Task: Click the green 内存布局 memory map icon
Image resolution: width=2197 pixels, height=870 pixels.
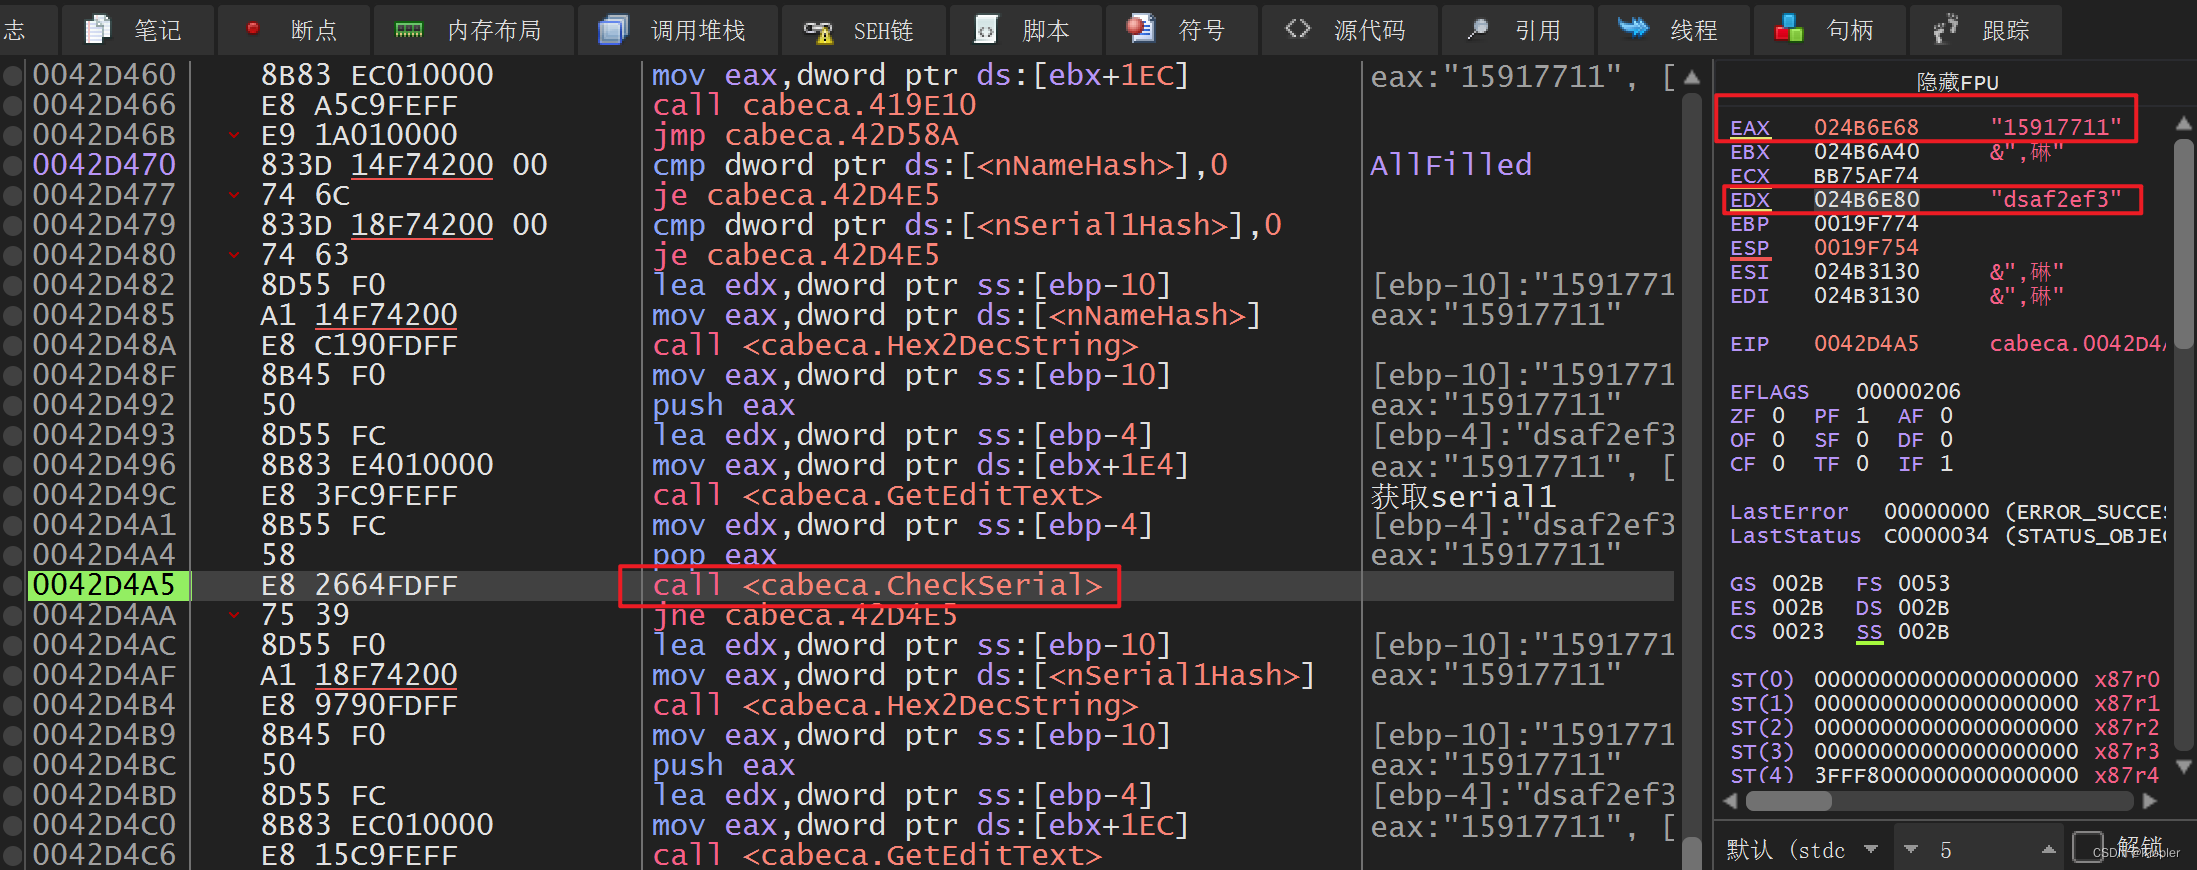Action: [x=409, y=30]
